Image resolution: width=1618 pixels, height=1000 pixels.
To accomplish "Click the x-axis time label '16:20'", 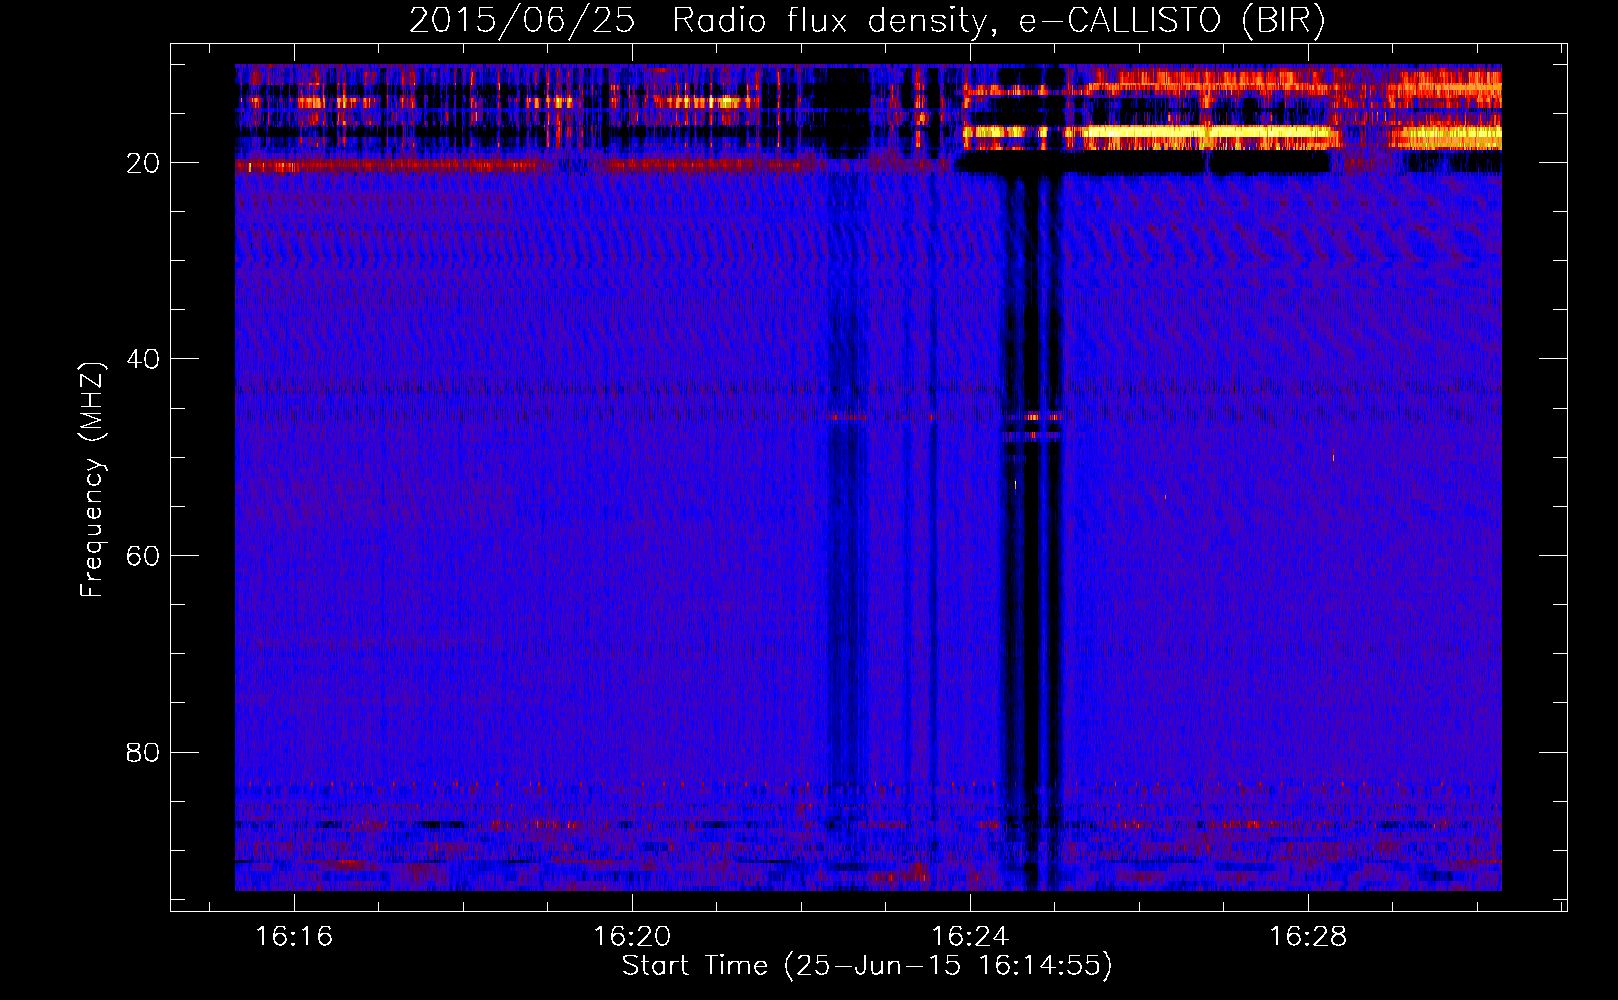I will 632,937.
